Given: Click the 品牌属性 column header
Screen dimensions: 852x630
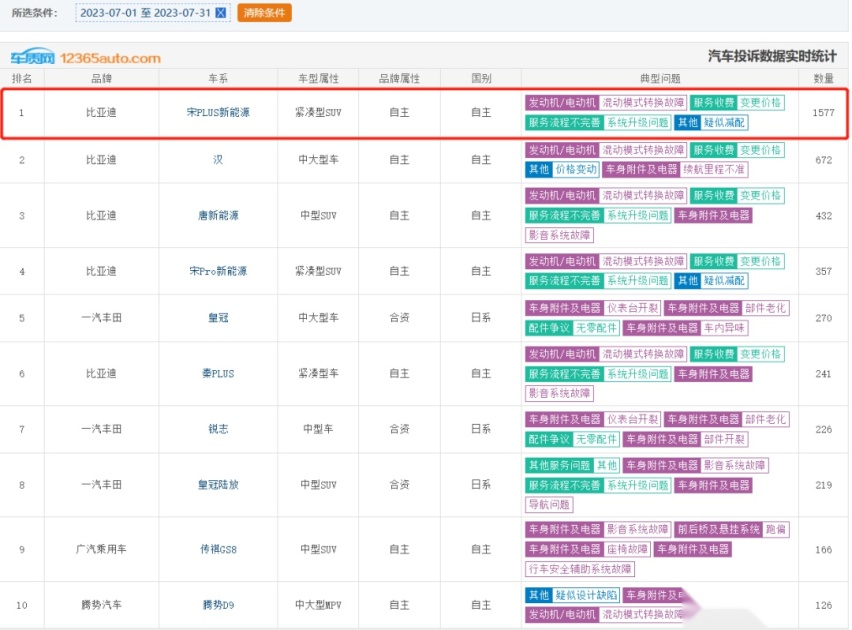Looking at the screenshot, I should (399, 78).
